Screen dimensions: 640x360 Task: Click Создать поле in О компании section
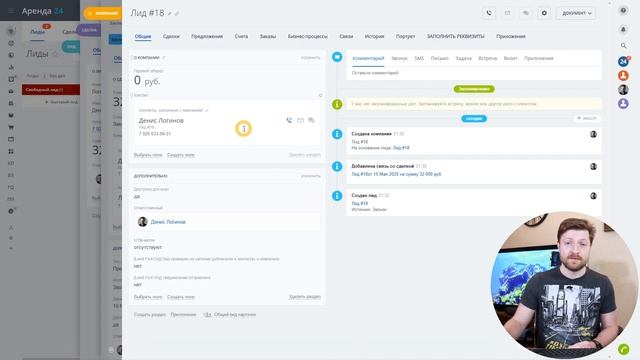click(181, 155)
